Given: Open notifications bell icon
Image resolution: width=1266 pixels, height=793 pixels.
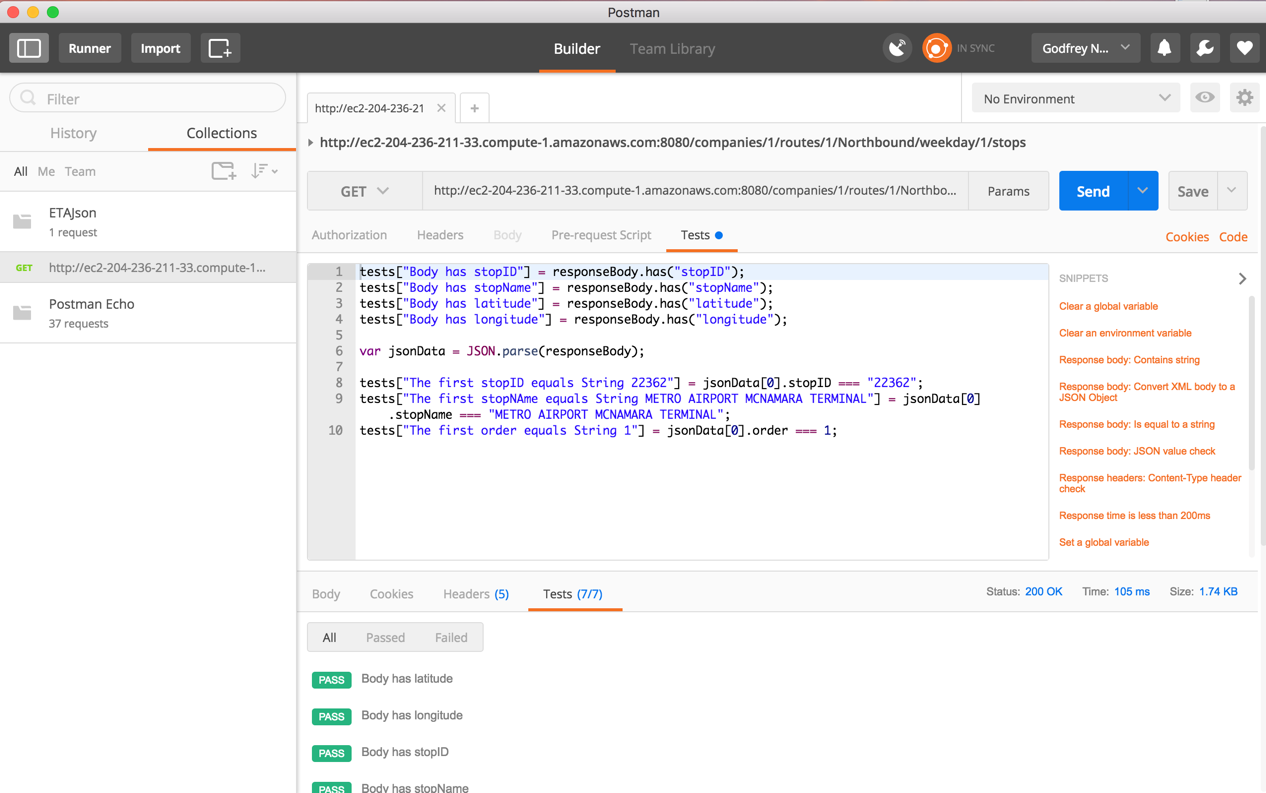Looking at the screenshot, I should coord(1164,48).
